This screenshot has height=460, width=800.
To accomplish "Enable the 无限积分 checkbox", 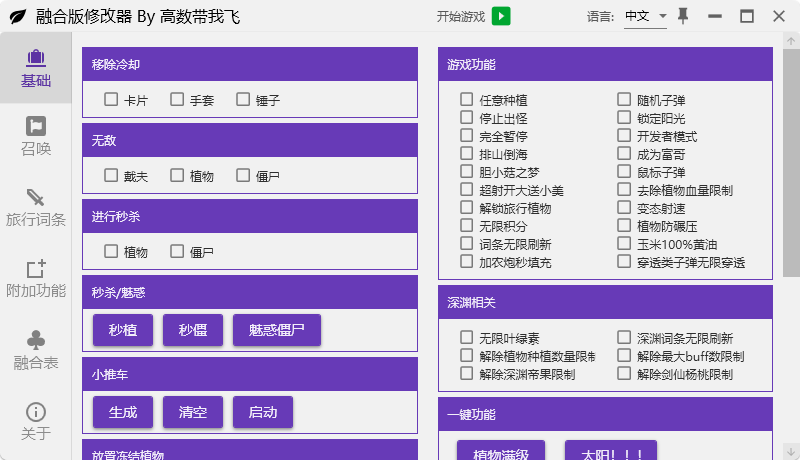I will tap(466, 225).
